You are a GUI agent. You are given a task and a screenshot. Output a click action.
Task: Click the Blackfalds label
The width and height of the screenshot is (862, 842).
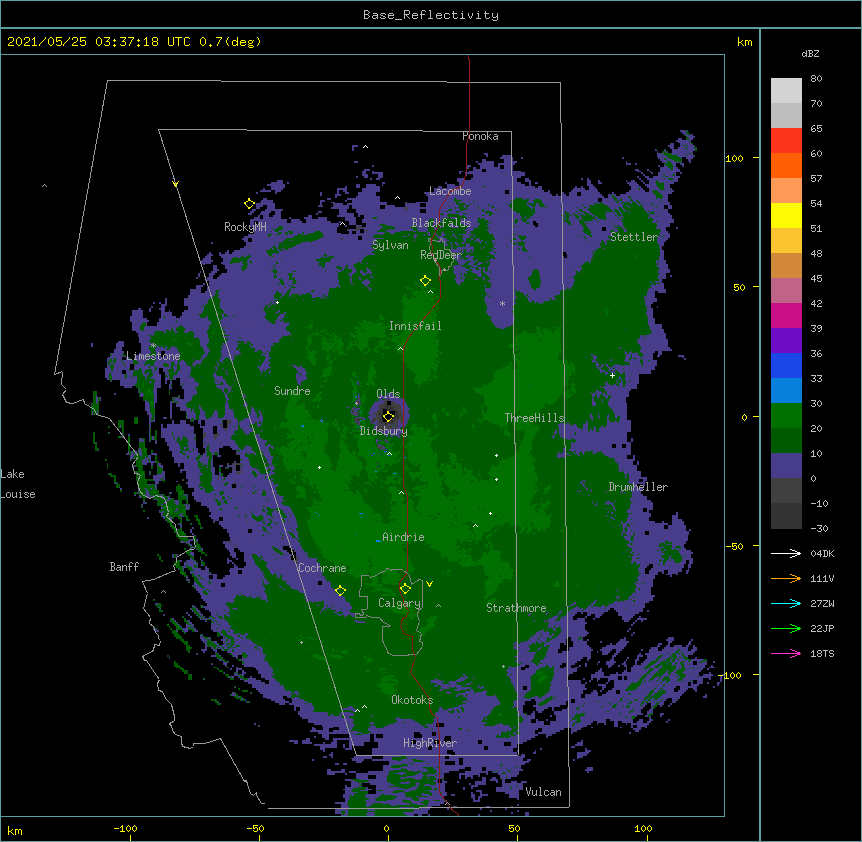[441, 223]
